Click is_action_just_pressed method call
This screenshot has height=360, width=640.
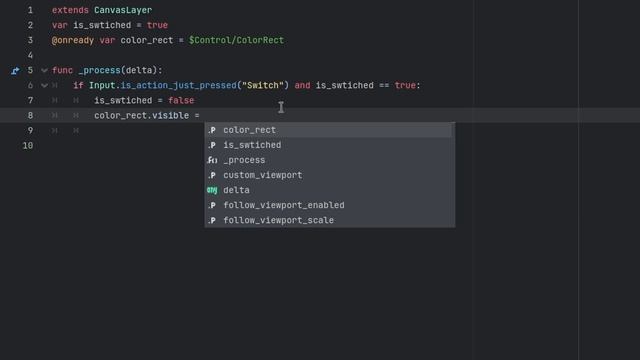click(x=178, y=85)
